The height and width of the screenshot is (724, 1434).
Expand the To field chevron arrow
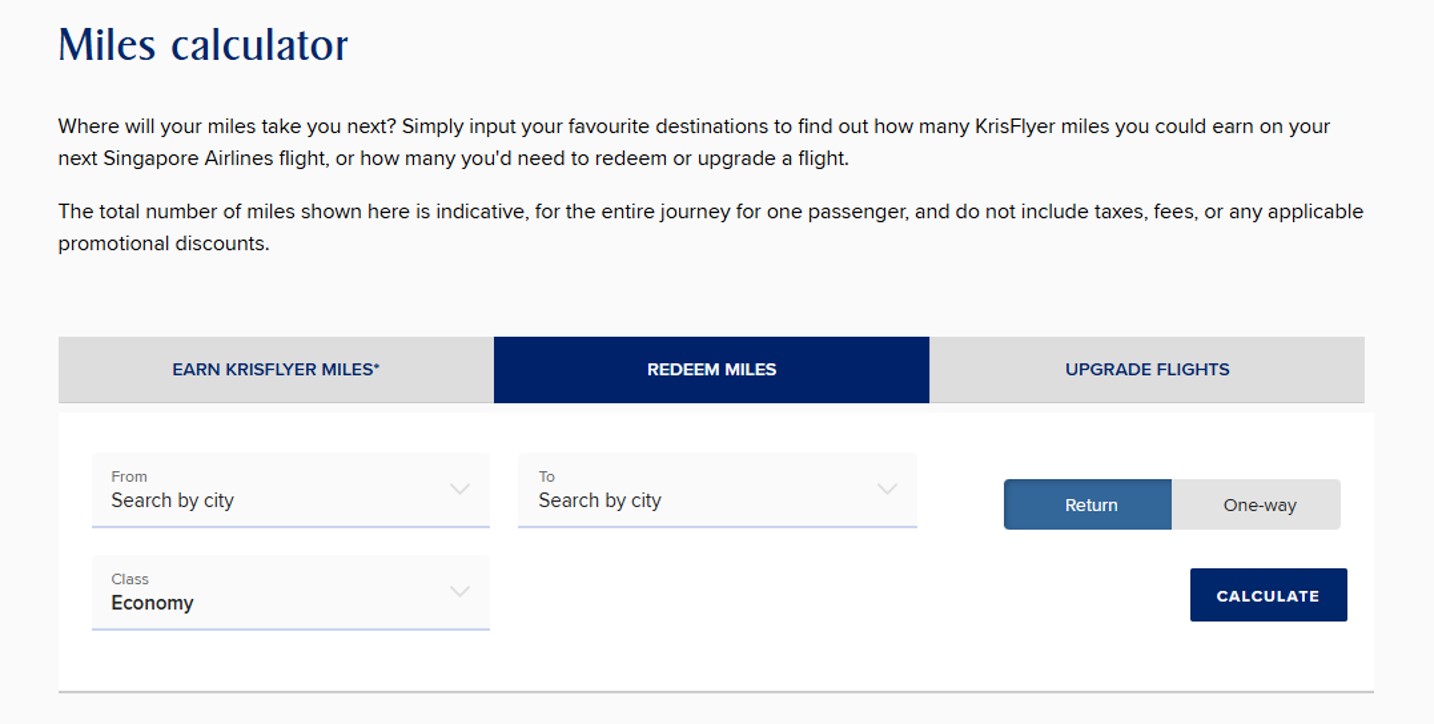click(887, 489)
